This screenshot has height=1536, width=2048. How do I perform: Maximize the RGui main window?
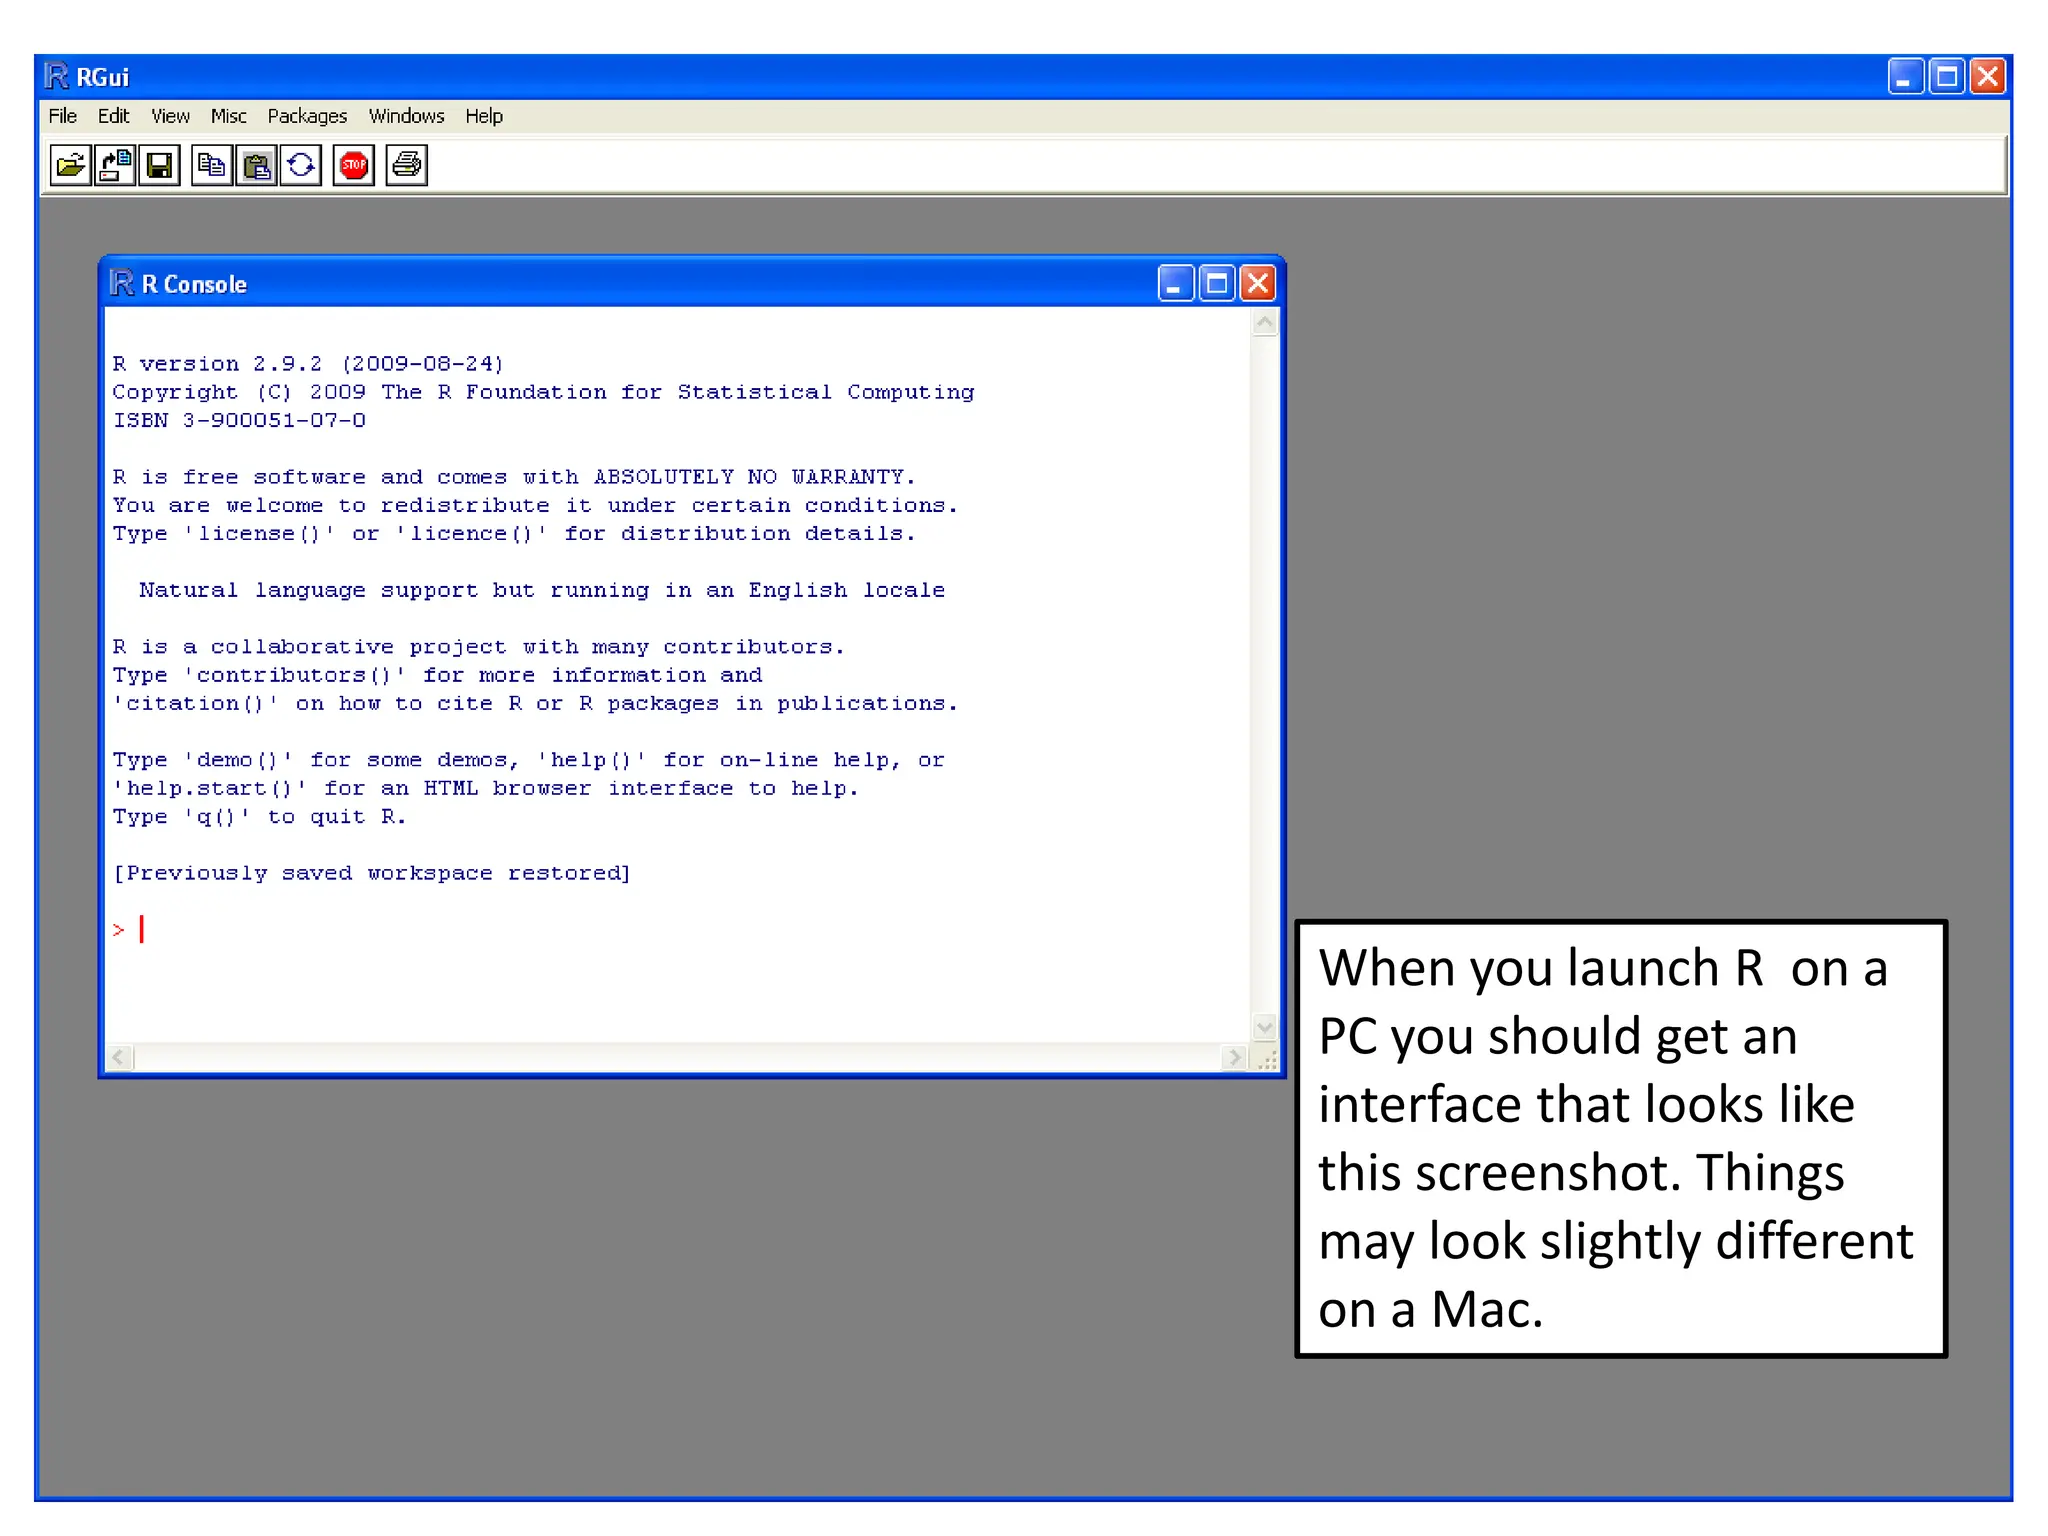point(1947,77)
